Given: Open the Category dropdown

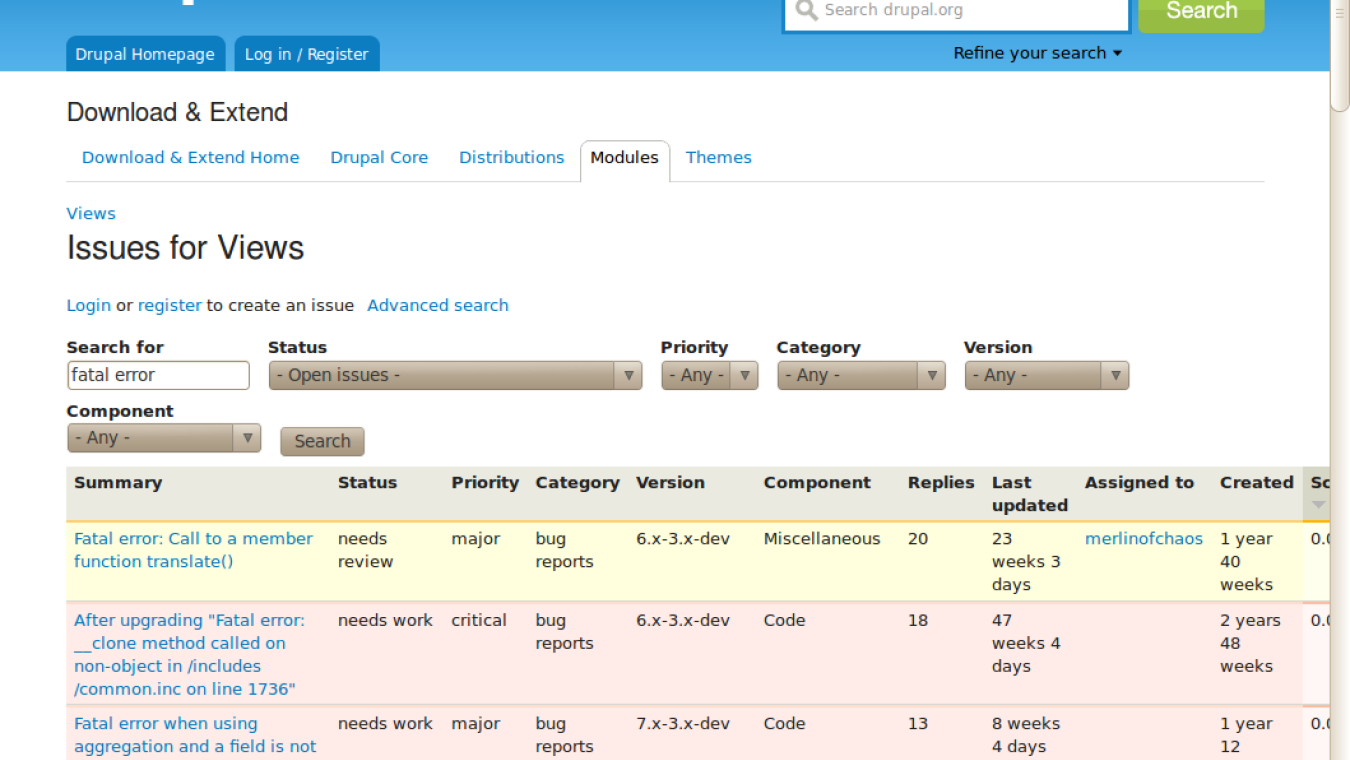Looking at the screenshot, I should pyautogui.click(x=861, y=375).
